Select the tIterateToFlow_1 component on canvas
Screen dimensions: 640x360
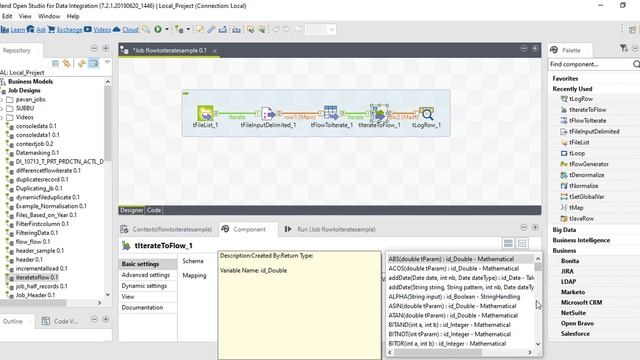[x=379, y=114]
